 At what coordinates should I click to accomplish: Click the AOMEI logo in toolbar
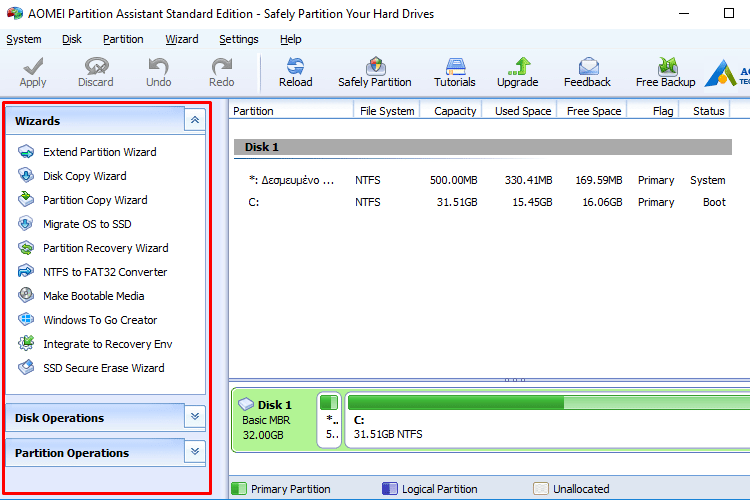click(726, 73)
